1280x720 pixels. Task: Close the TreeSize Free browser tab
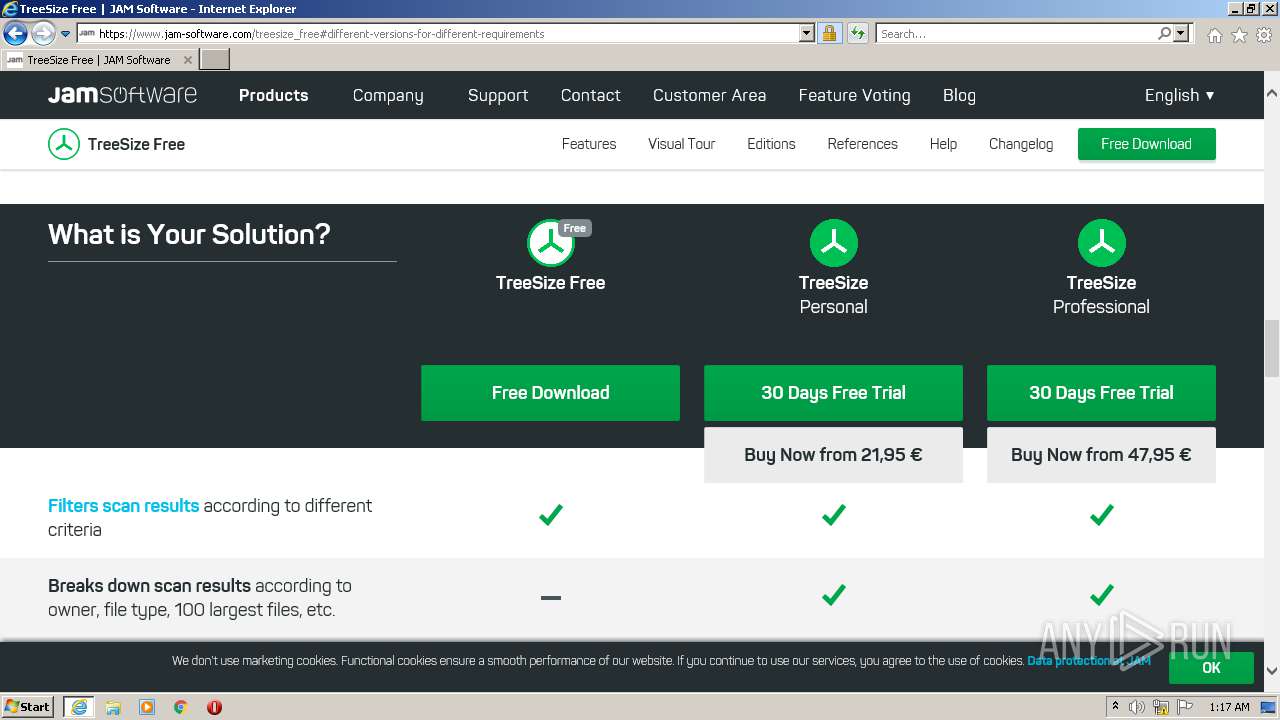(188, 60)
